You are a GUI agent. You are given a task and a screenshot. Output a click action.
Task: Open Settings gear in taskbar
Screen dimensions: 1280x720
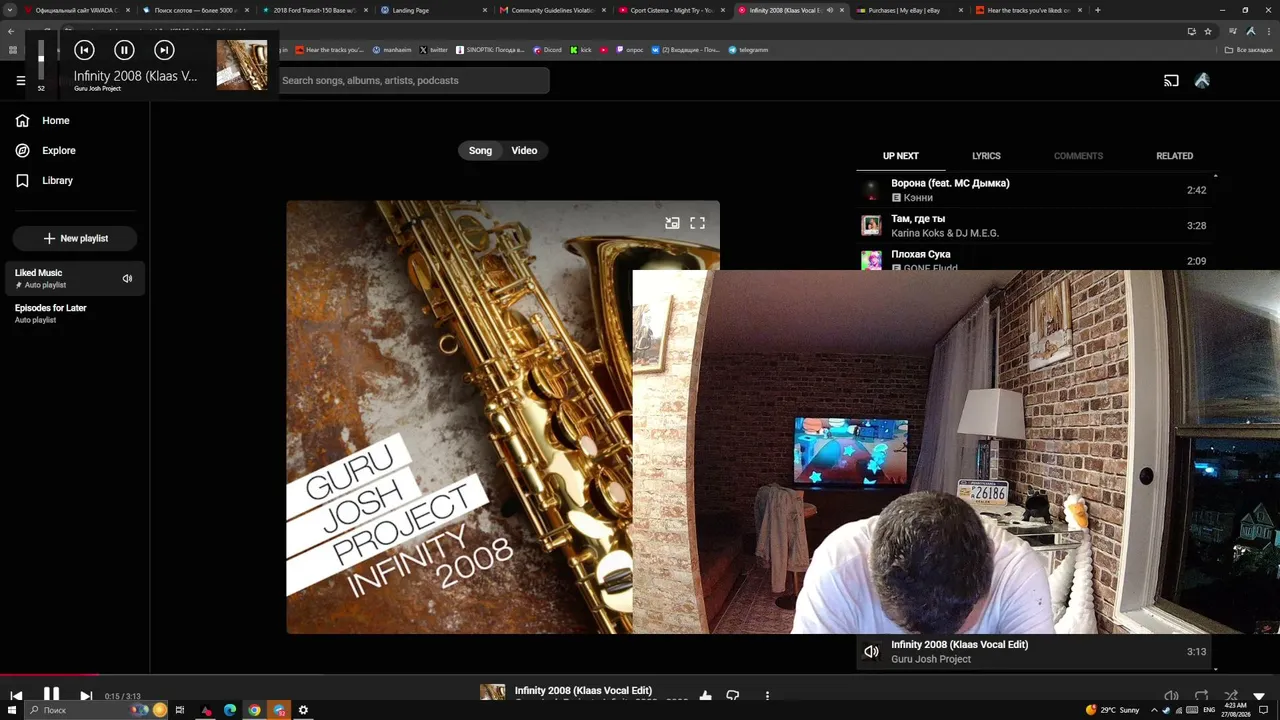[x=303, y=710]
